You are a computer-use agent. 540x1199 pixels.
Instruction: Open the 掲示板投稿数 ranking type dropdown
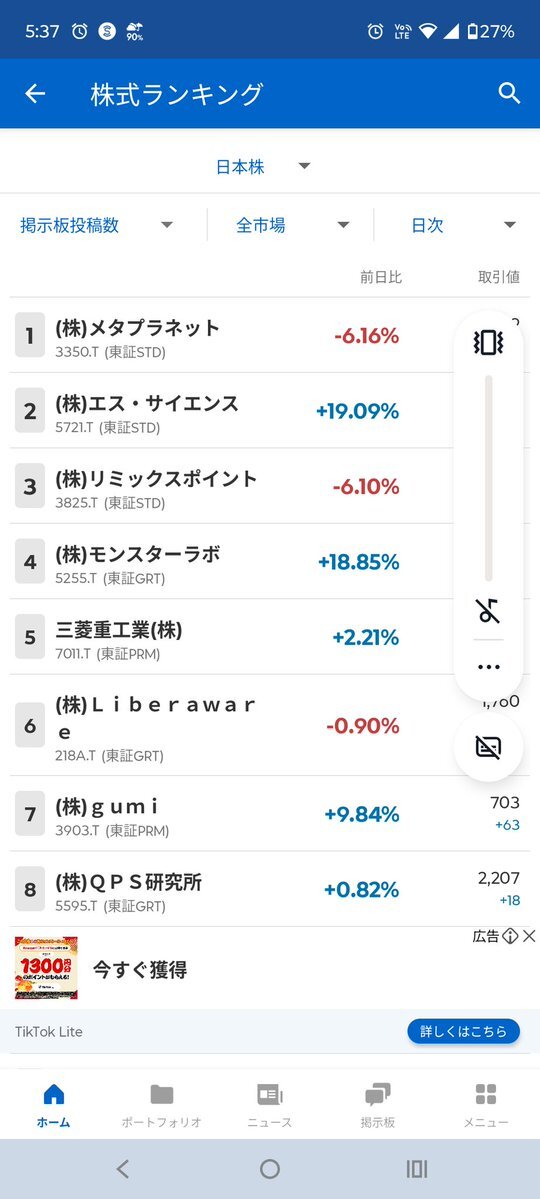point(97,226)
